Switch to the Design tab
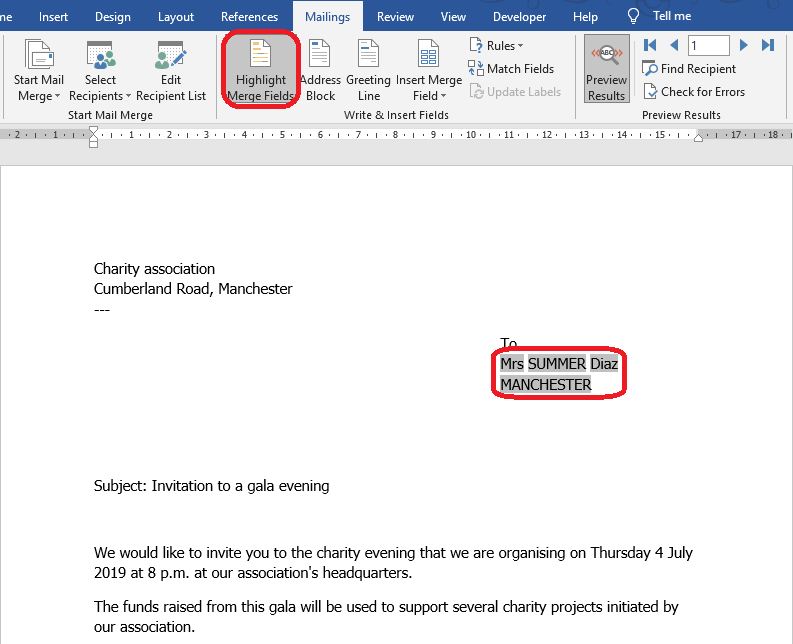 (113, 17)
